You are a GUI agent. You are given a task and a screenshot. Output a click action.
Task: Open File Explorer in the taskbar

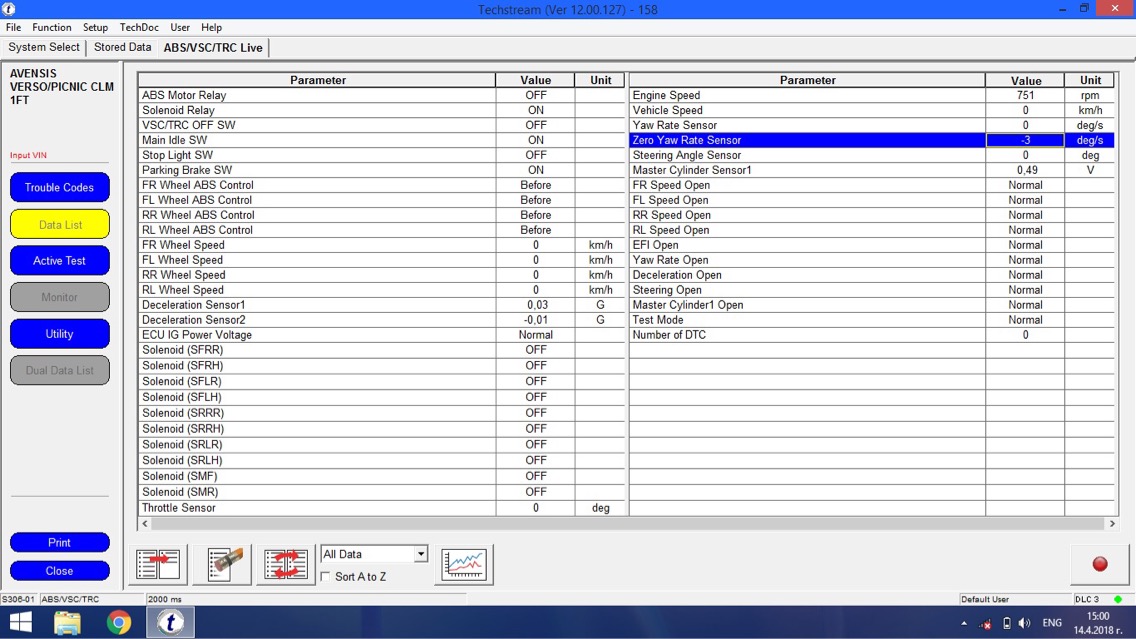(x=68, y=622)
